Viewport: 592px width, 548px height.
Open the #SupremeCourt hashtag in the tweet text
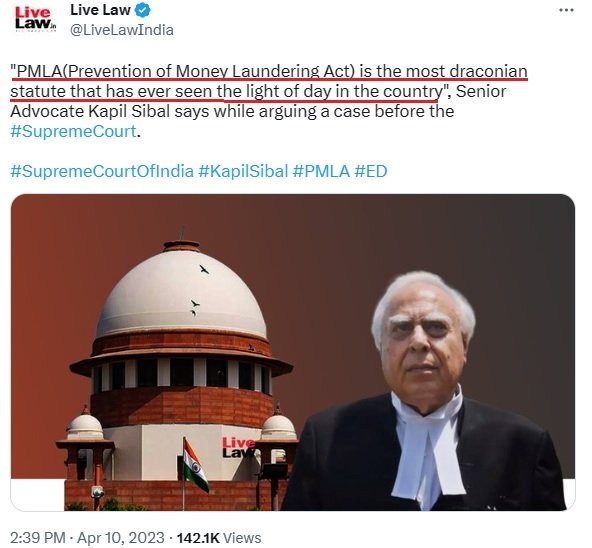[x=73, y=131]
